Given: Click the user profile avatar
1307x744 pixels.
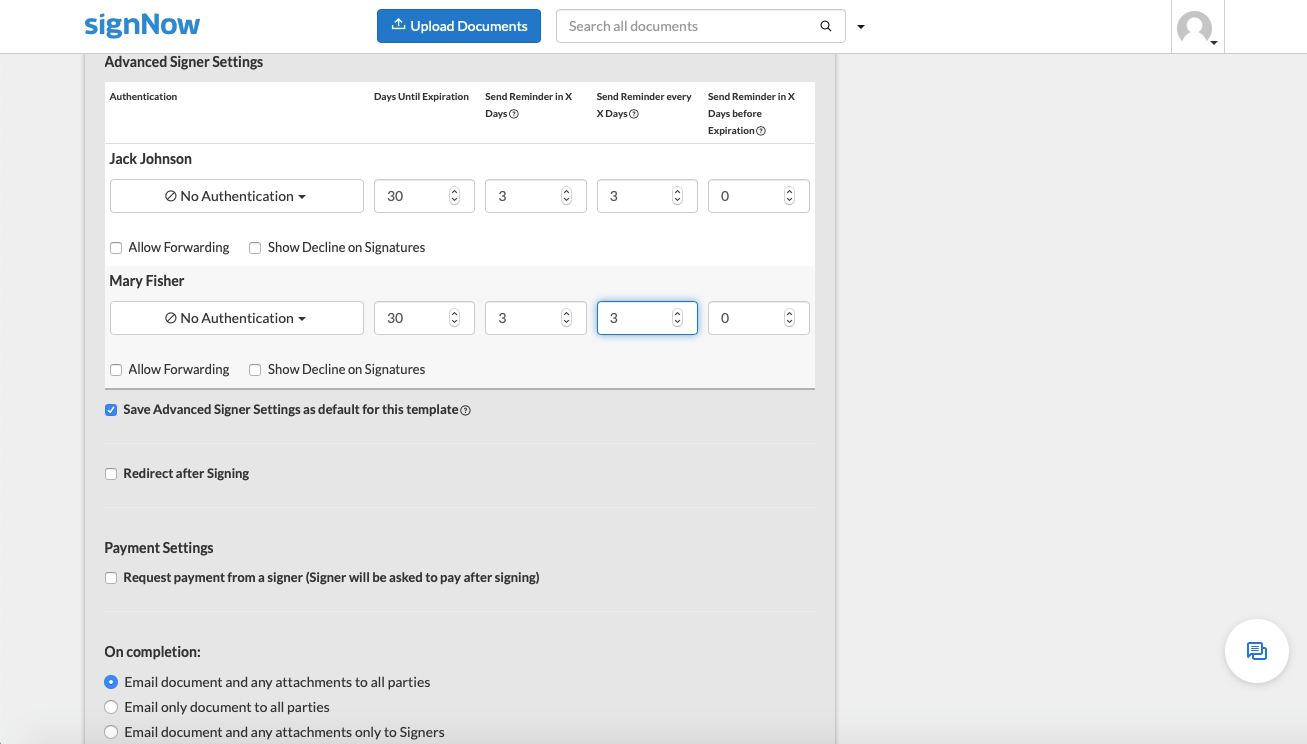Looking at the screenshot, I should click(x=1194, y=28).
